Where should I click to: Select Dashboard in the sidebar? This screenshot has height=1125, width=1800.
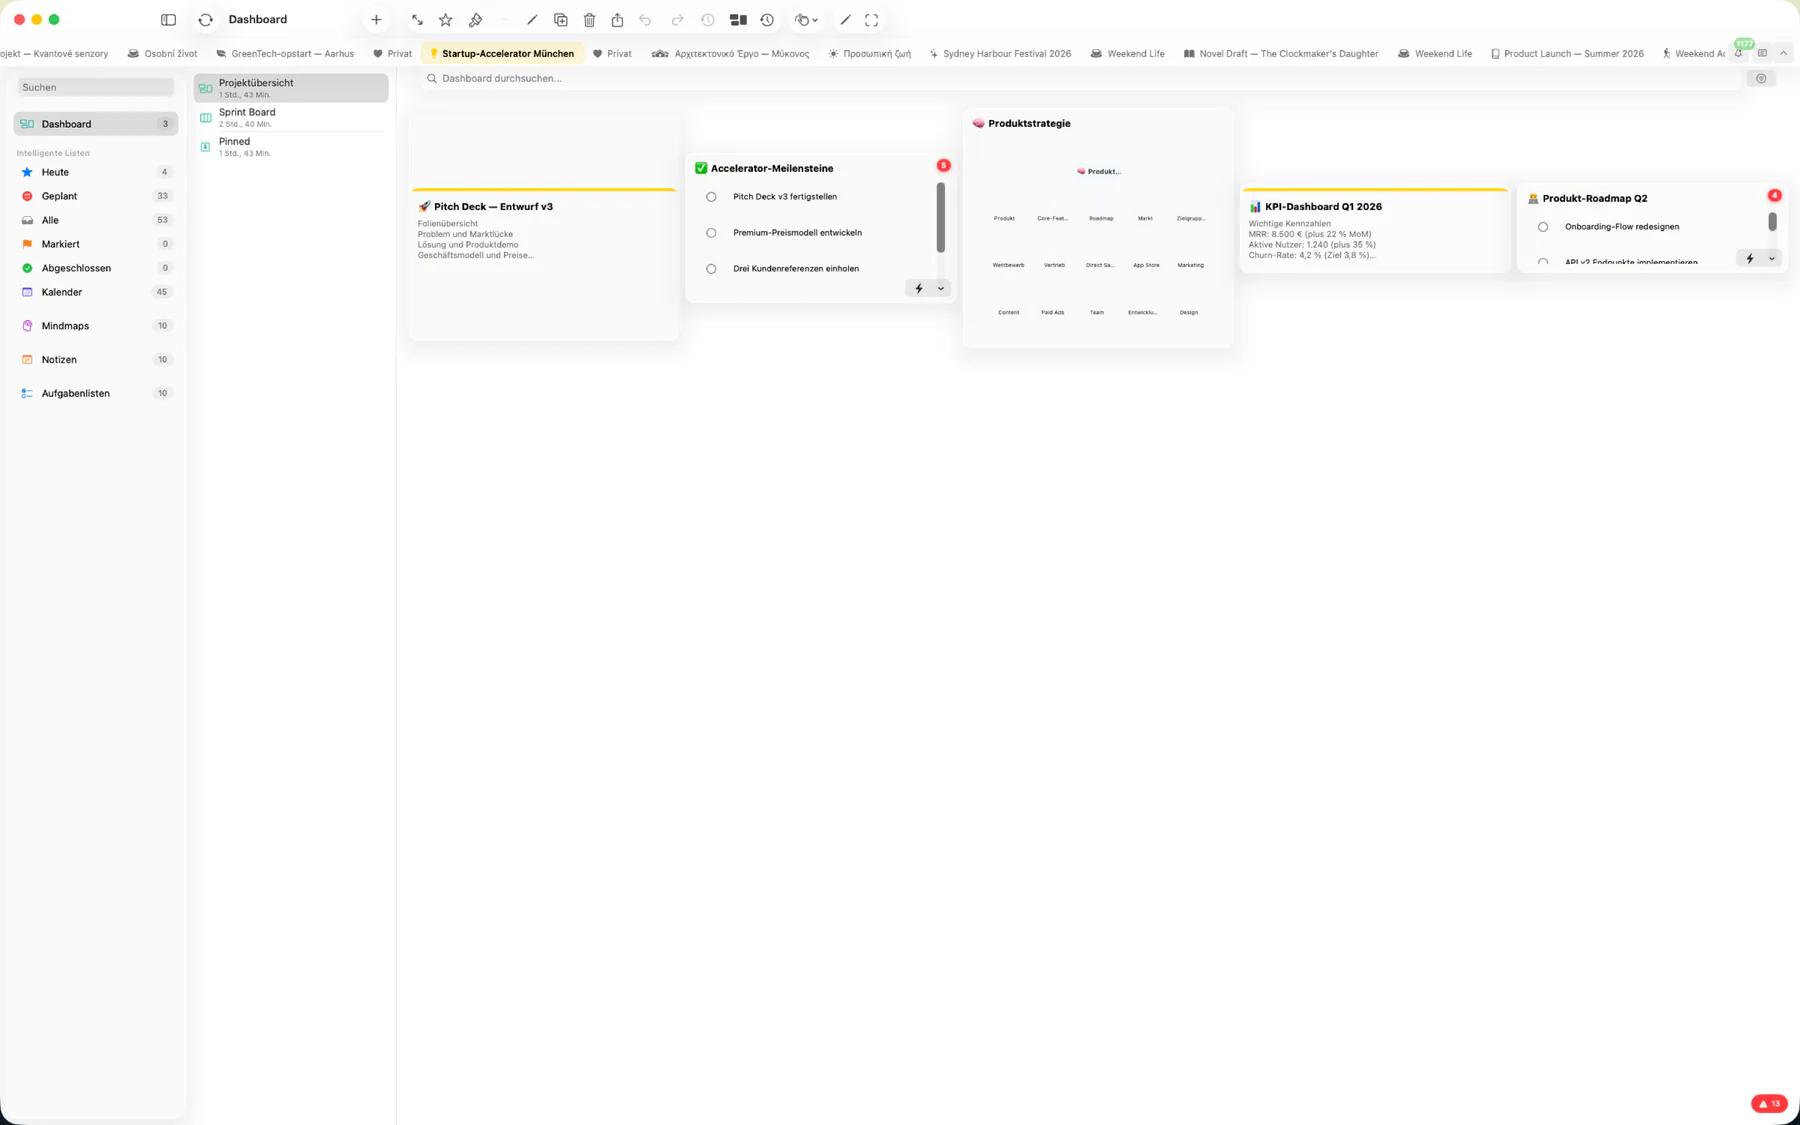96,124
